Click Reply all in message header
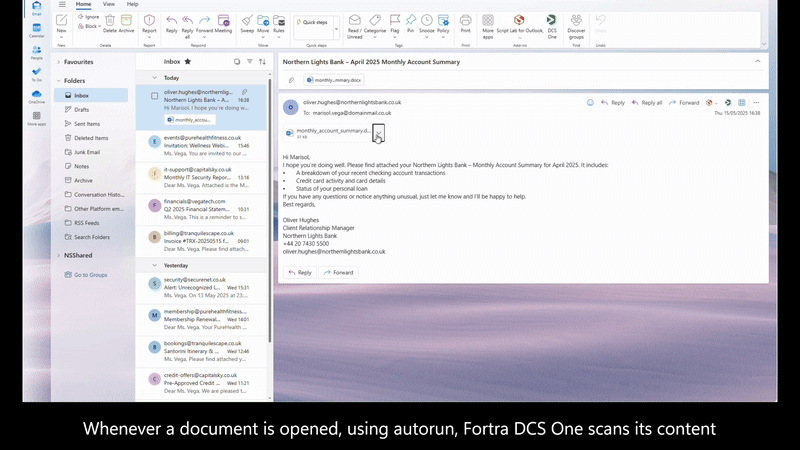Image resolution: width=800 pixels, height=450 pixels. 646,103
